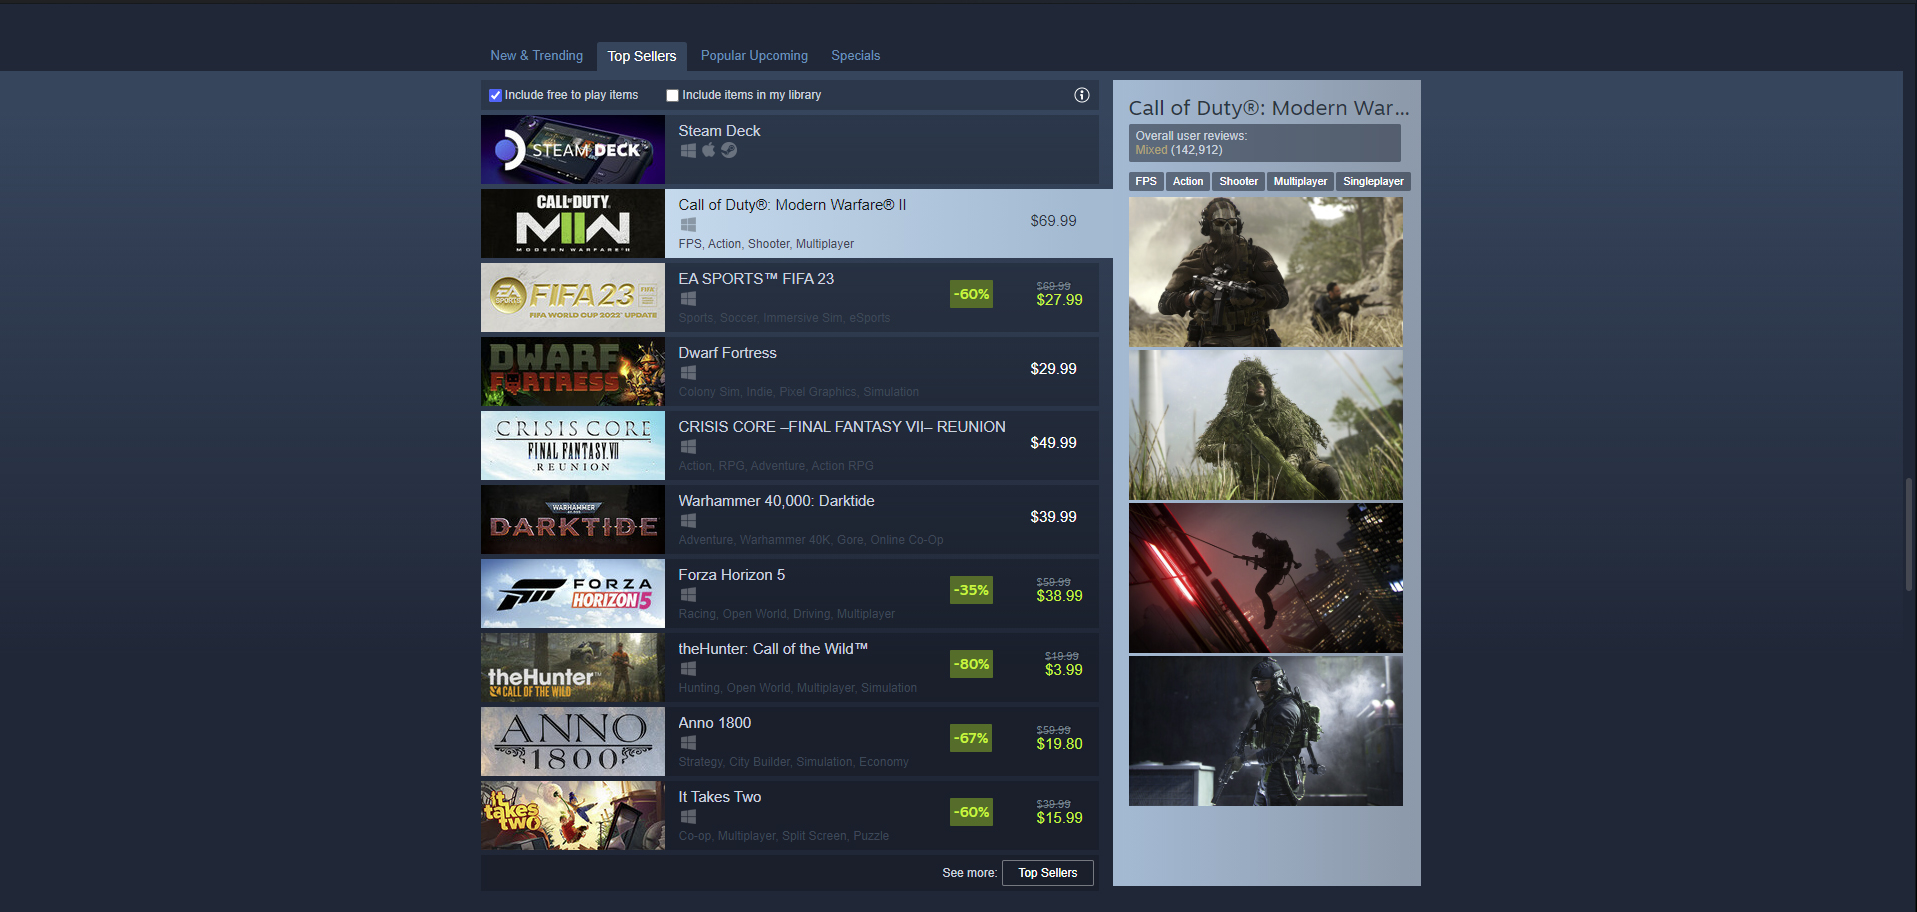
Task: Select the Singleplayer tag in the sidebar
Action: pyautogui.click(x=1372, y=181)
